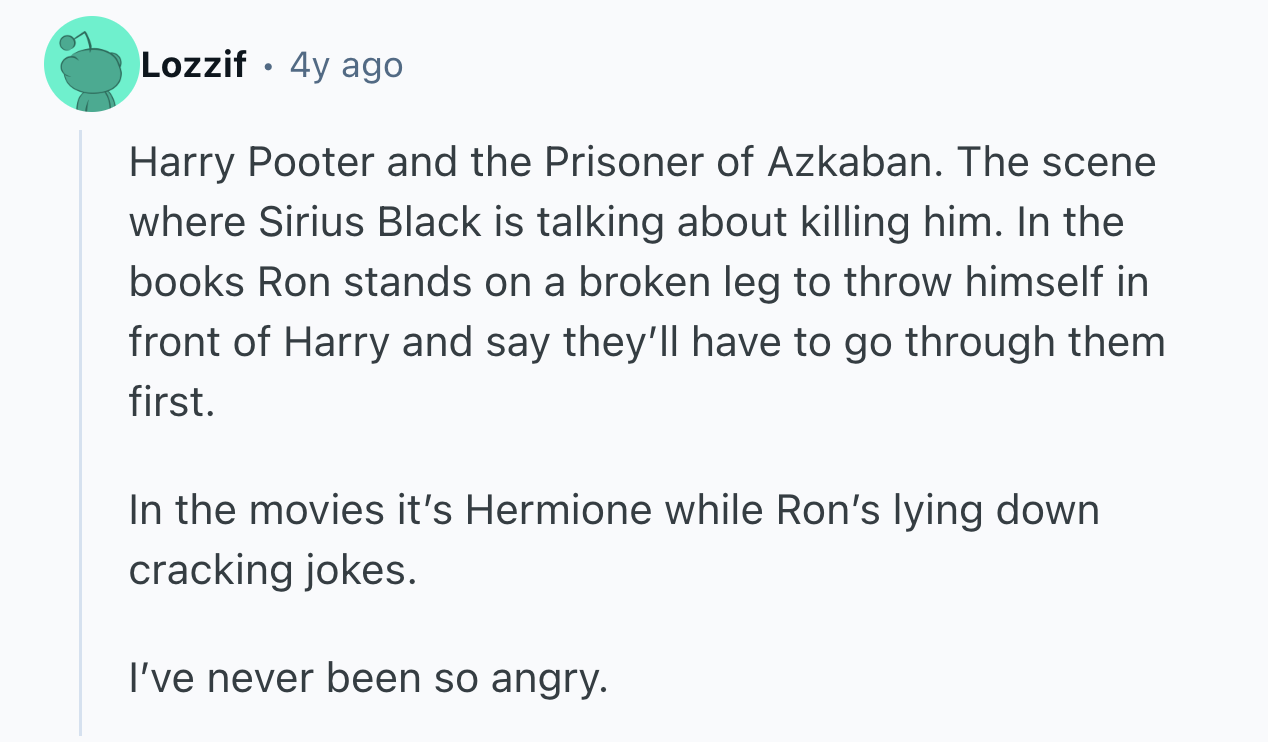
Task: Click the lone word "first." ending paragraph one
Action: pyautogui.click(x=171, y=402)
